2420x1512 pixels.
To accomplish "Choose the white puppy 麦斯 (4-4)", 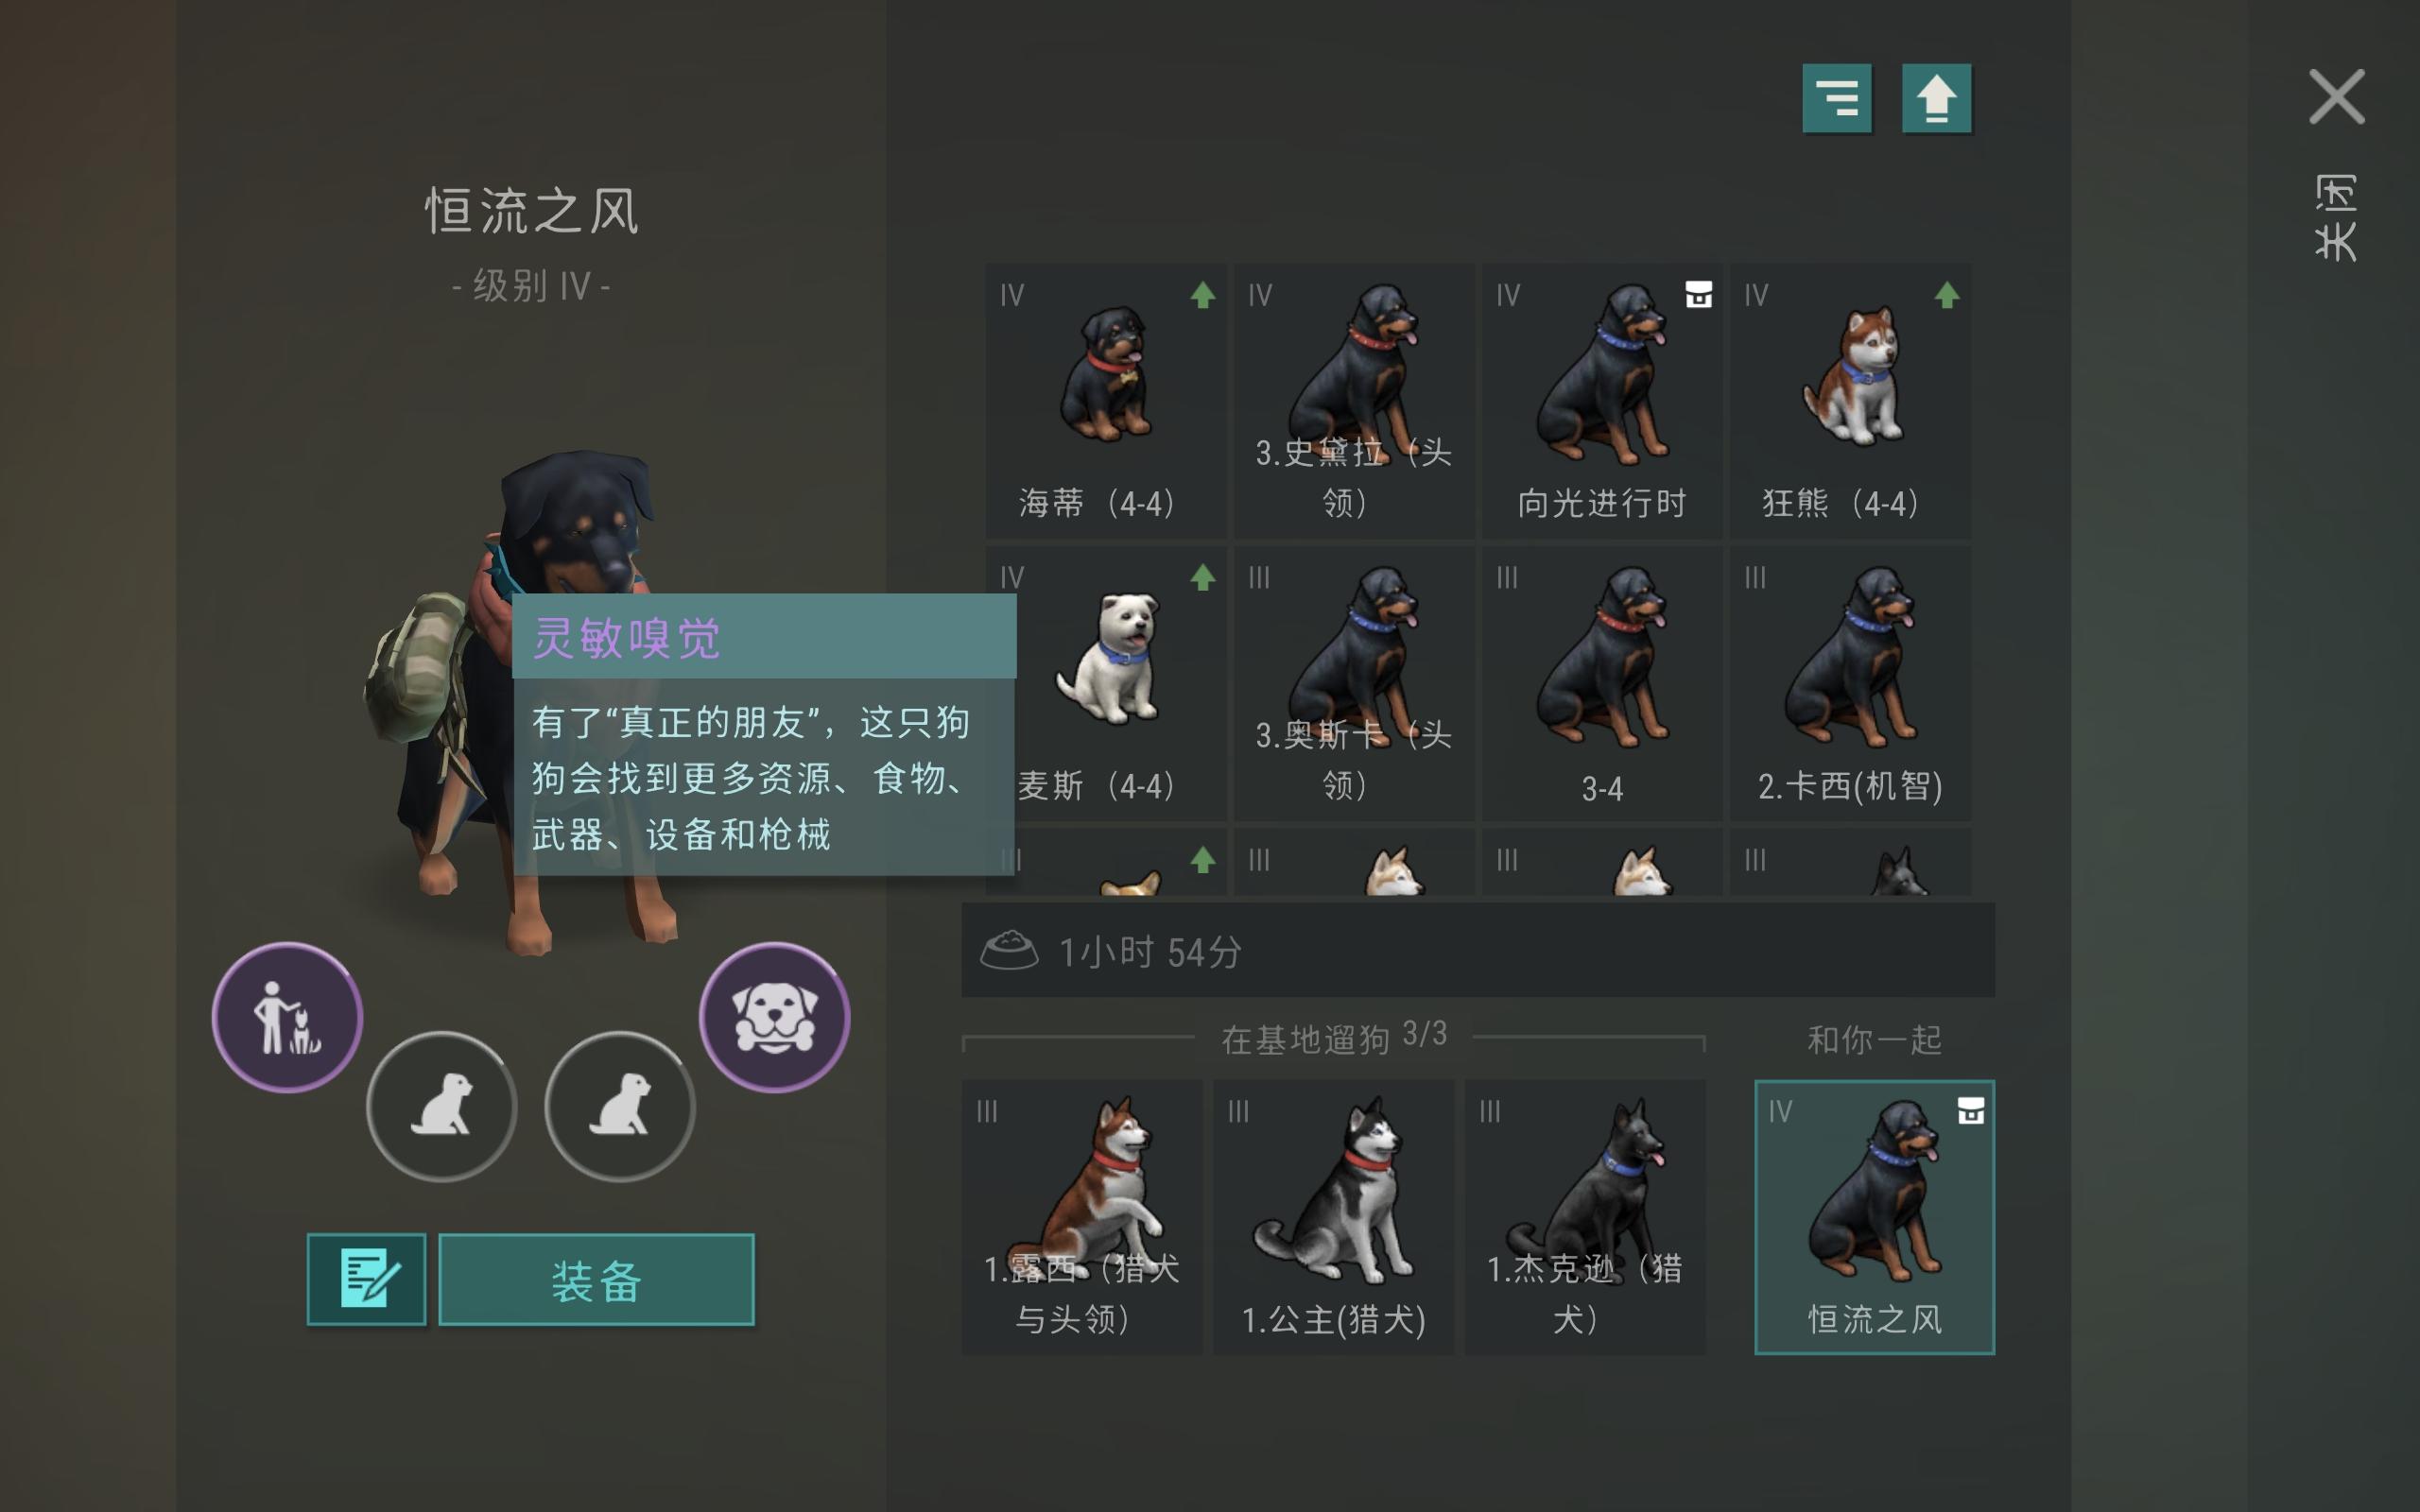I will coord(1106,683).
